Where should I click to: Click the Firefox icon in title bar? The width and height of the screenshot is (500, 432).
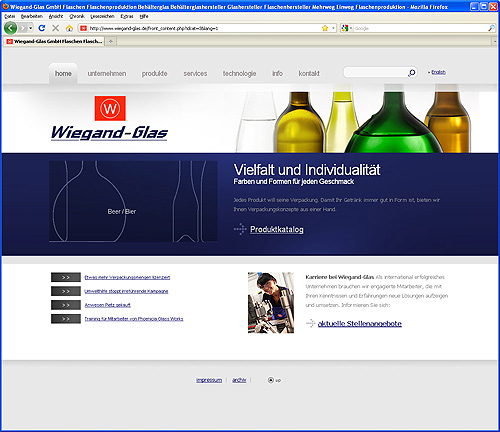coord(5,6)
